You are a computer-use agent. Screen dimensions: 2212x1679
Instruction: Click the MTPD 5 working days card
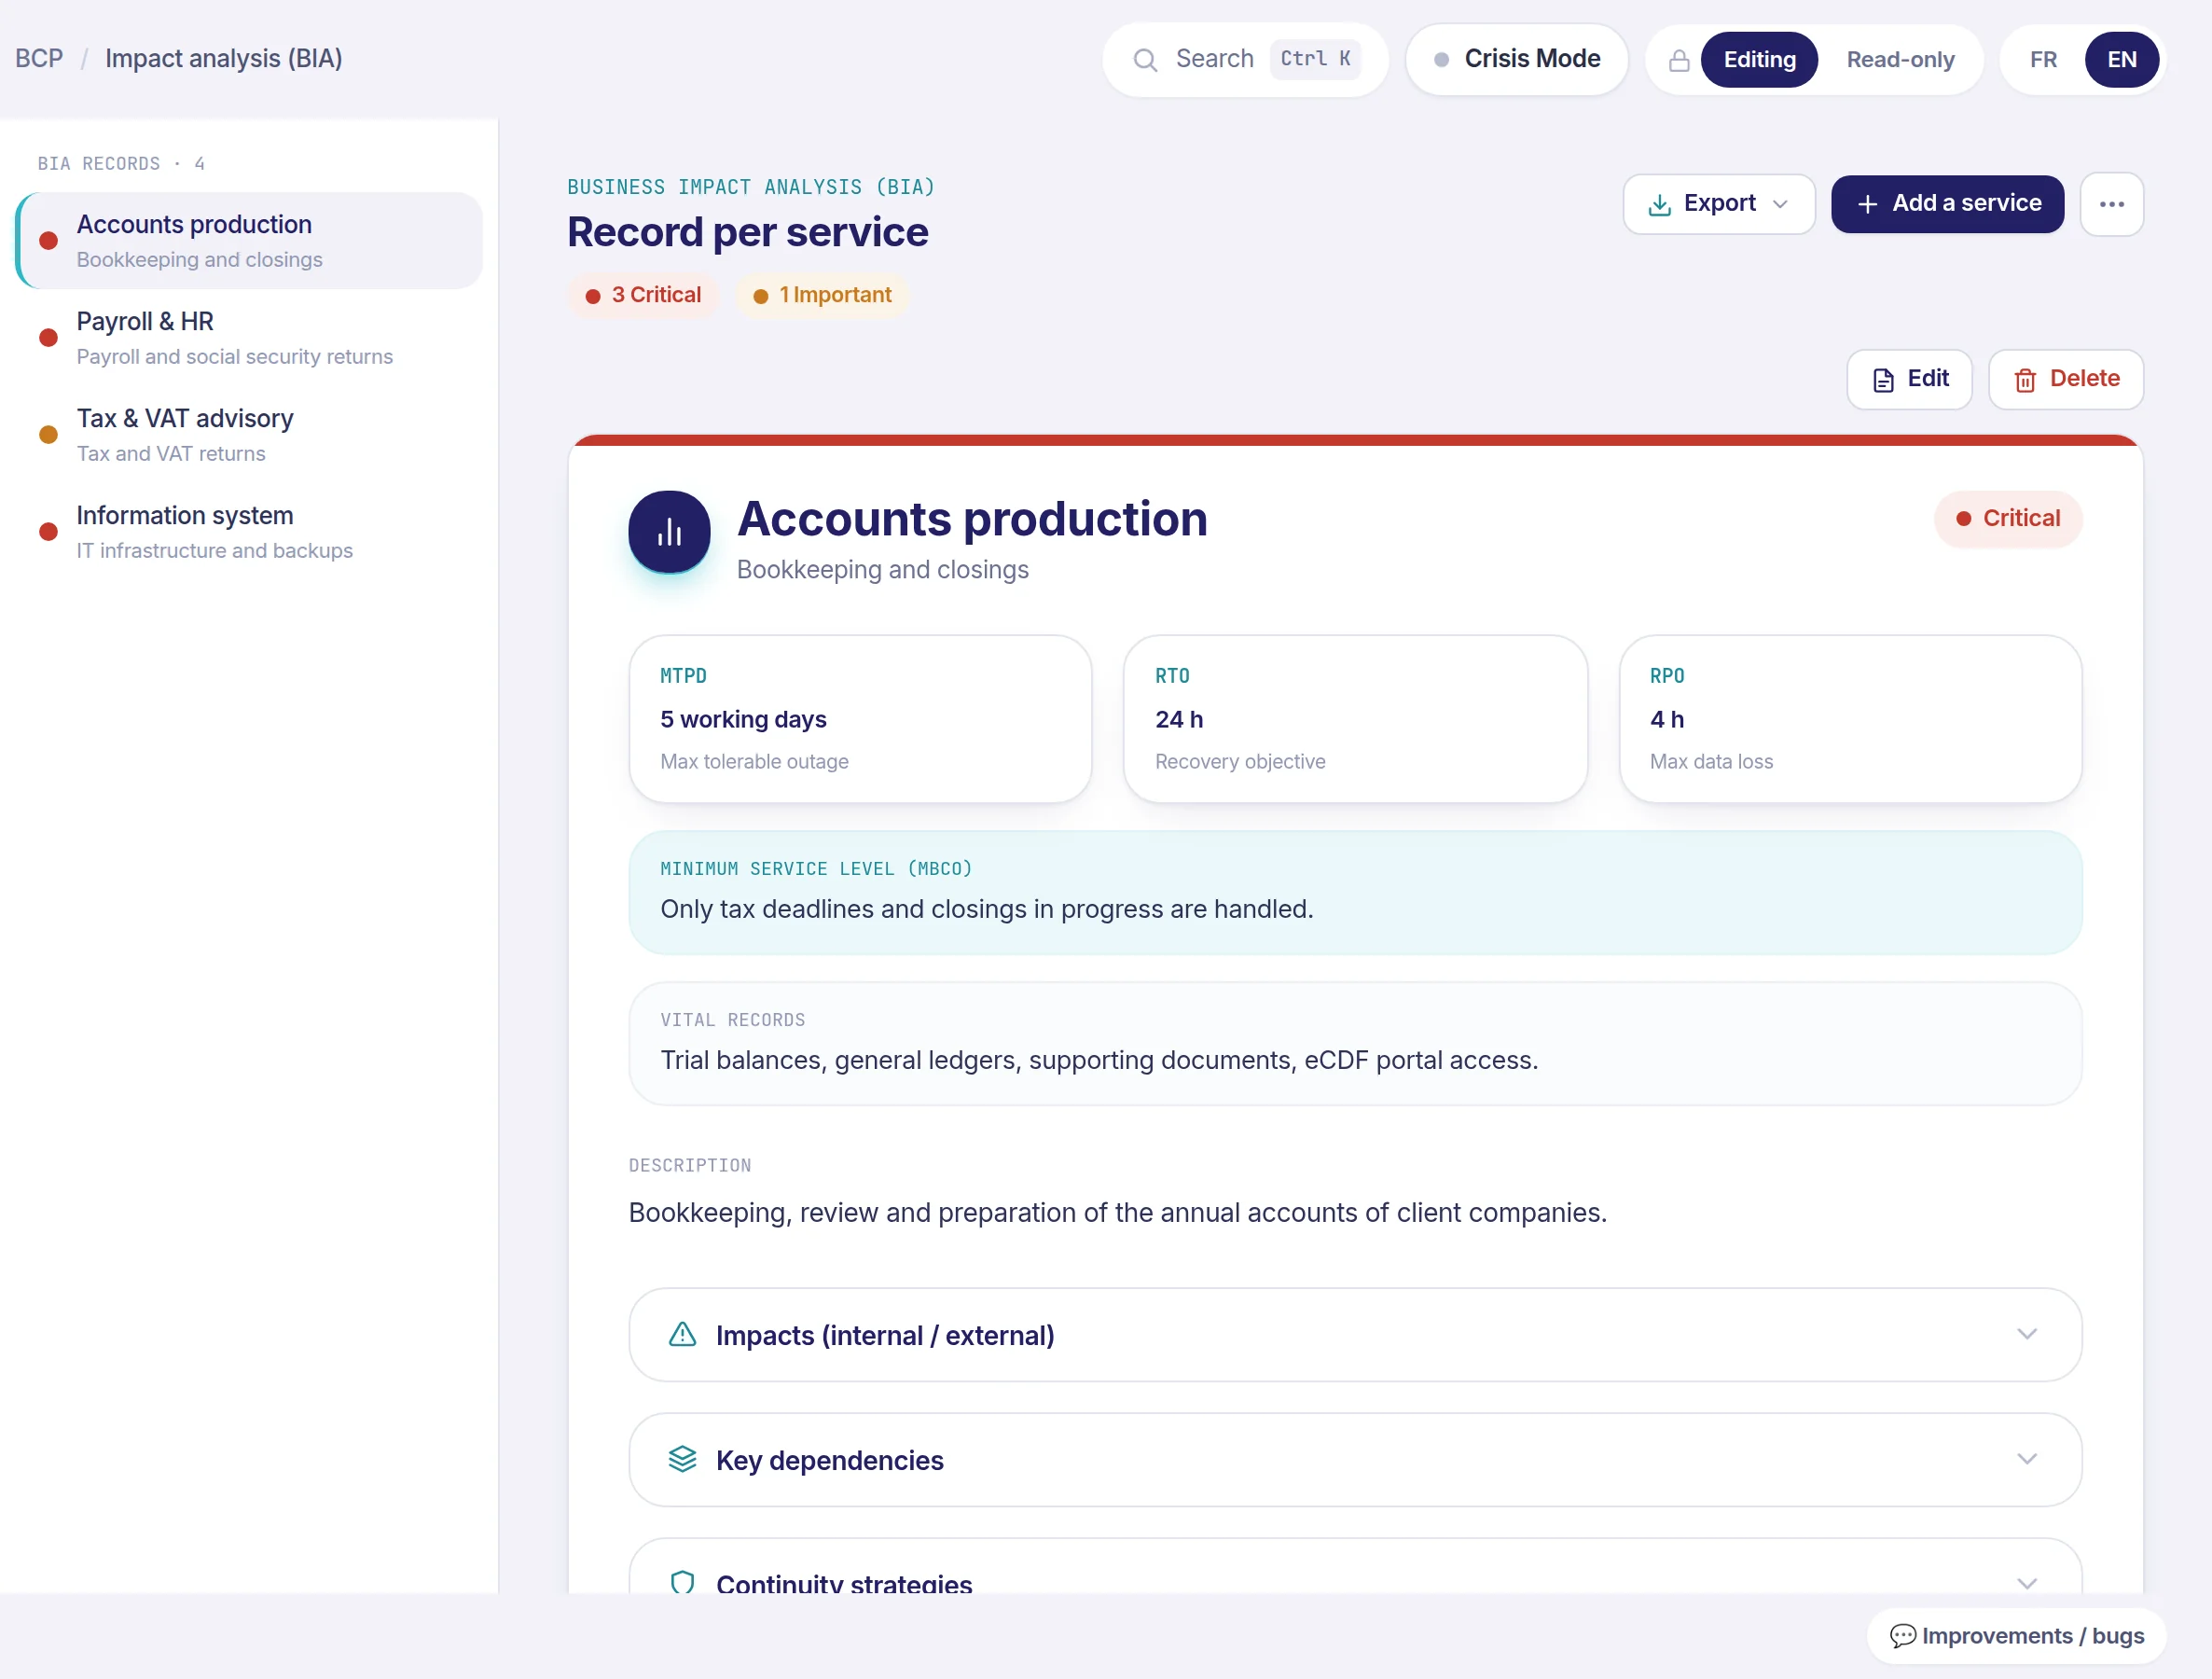(x=860, y=719)
